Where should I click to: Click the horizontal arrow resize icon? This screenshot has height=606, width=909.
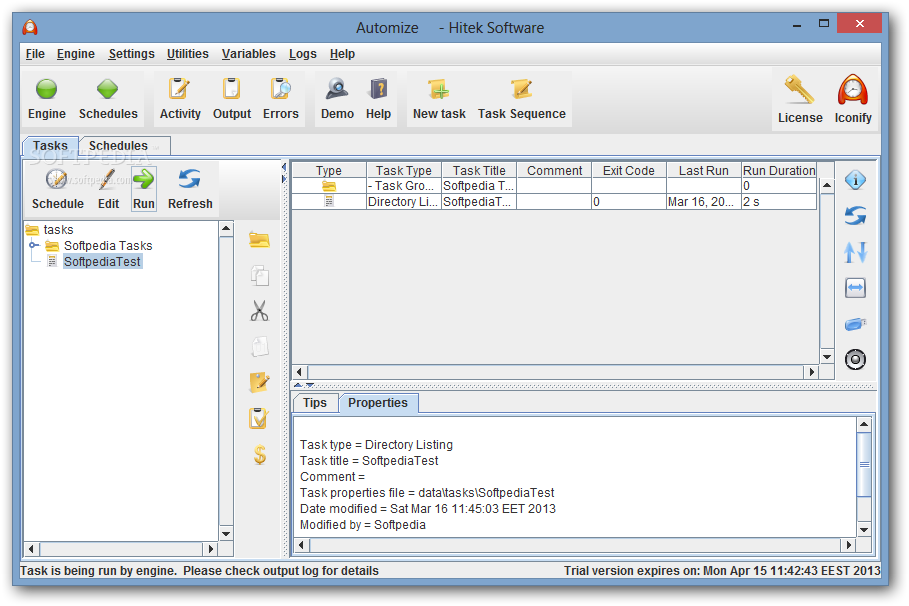point(855,288)
